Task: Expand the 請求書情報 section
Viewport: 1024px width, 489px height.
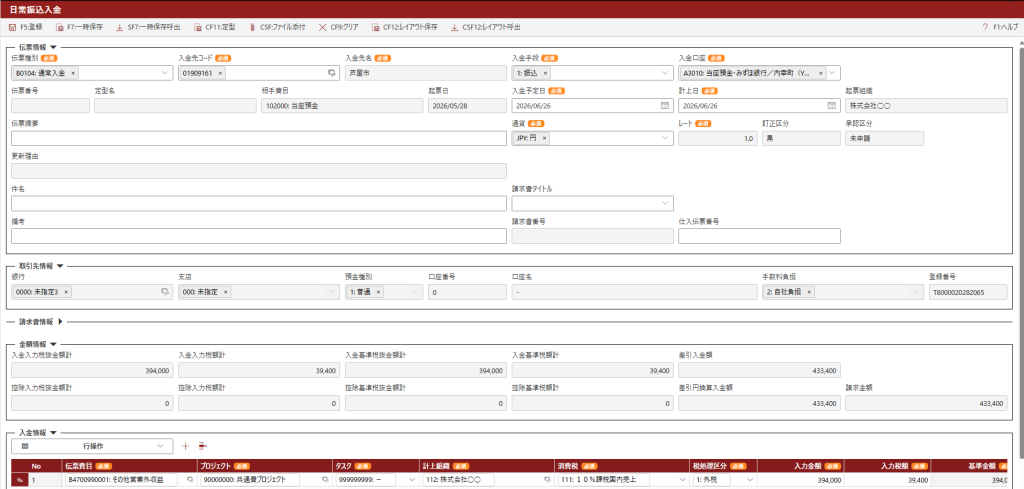Action: point(61,321)
